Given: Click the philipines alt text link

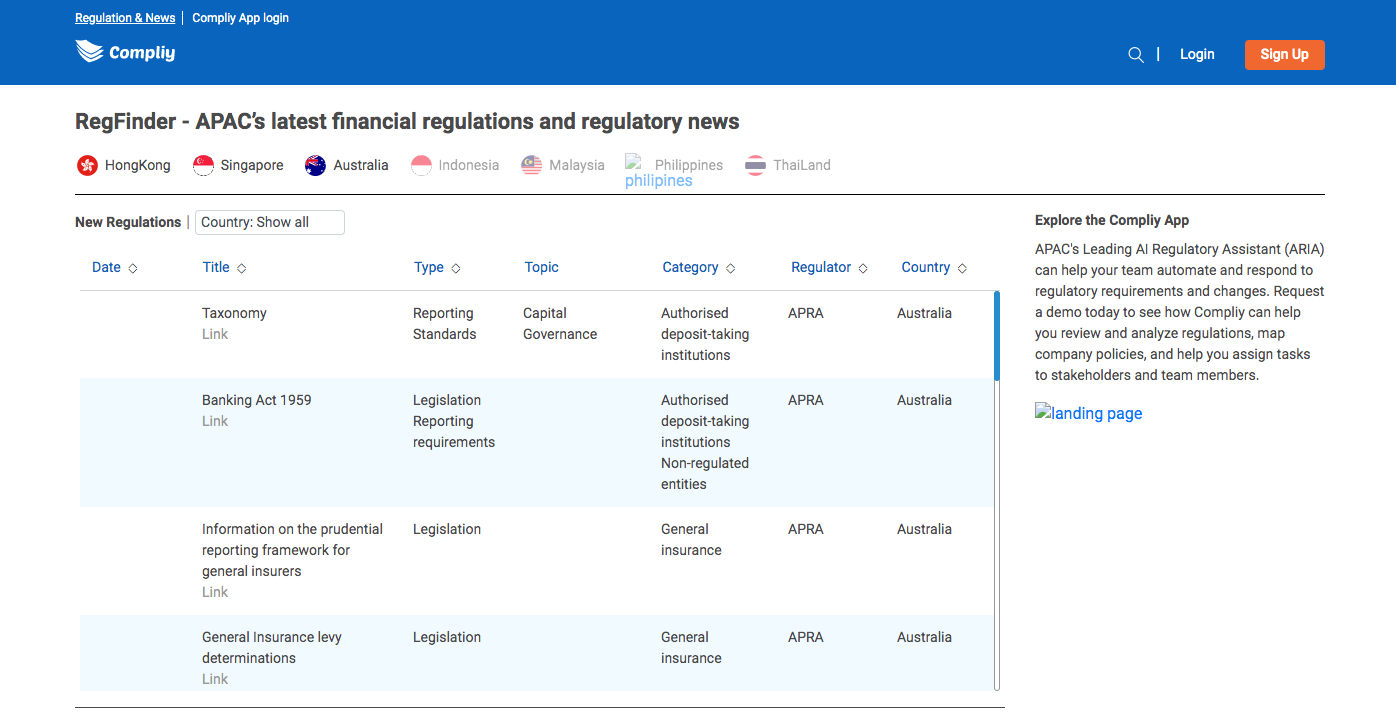Looking at the screenshot, I should (x=659, y=181).
